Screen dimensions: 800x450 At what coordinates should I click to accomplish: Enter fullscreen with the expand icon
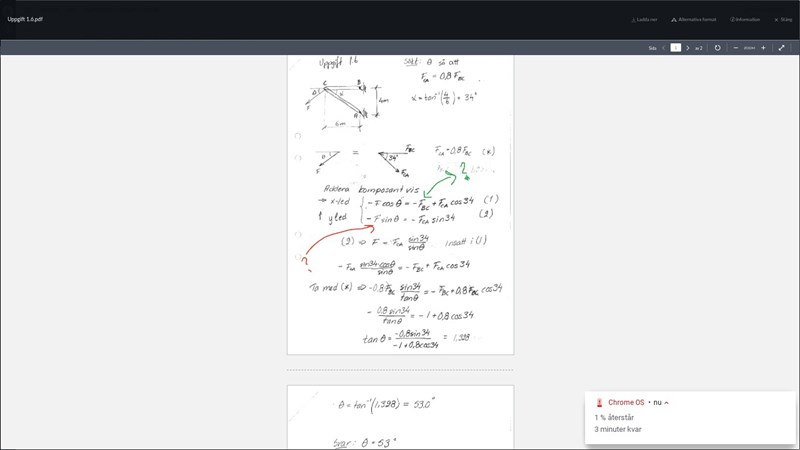click(782, 48)
